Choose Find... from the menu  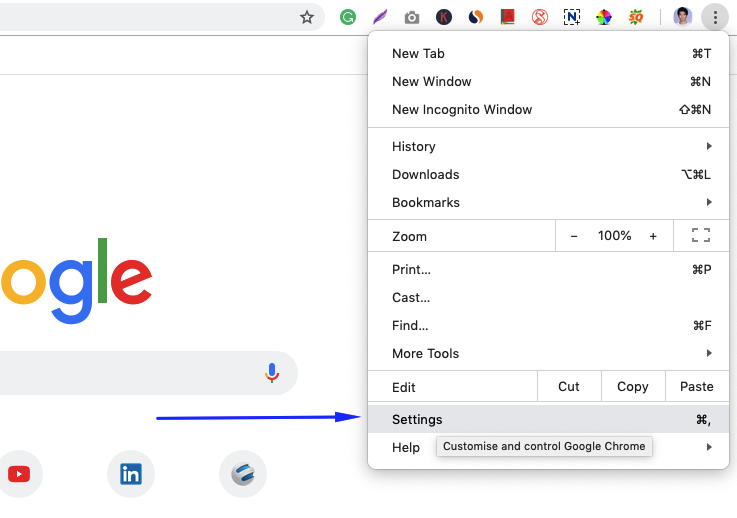548,325
